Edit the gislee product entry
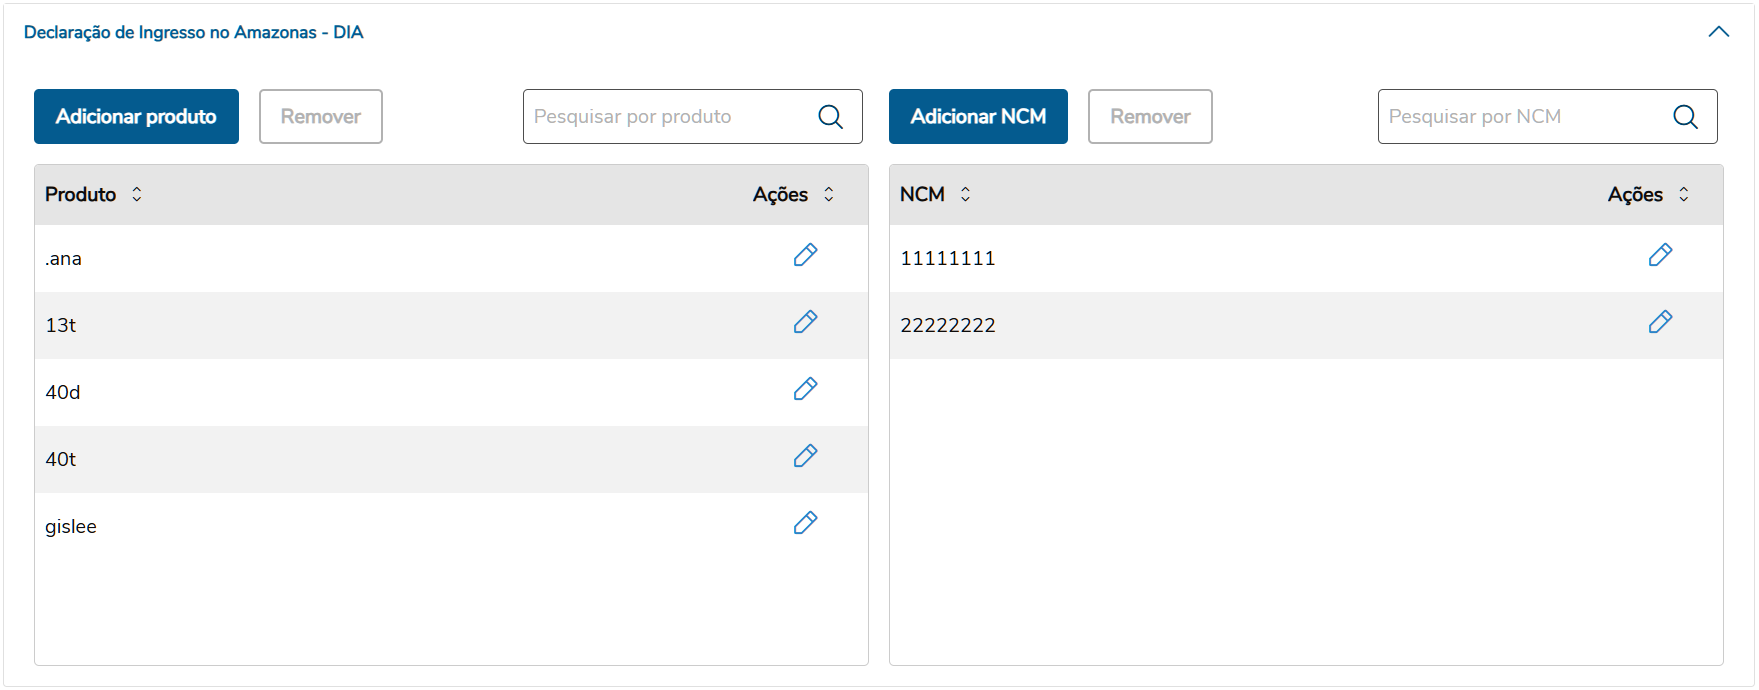The height and width of the screenshot is (690, 1759). (x=805, y=523)
